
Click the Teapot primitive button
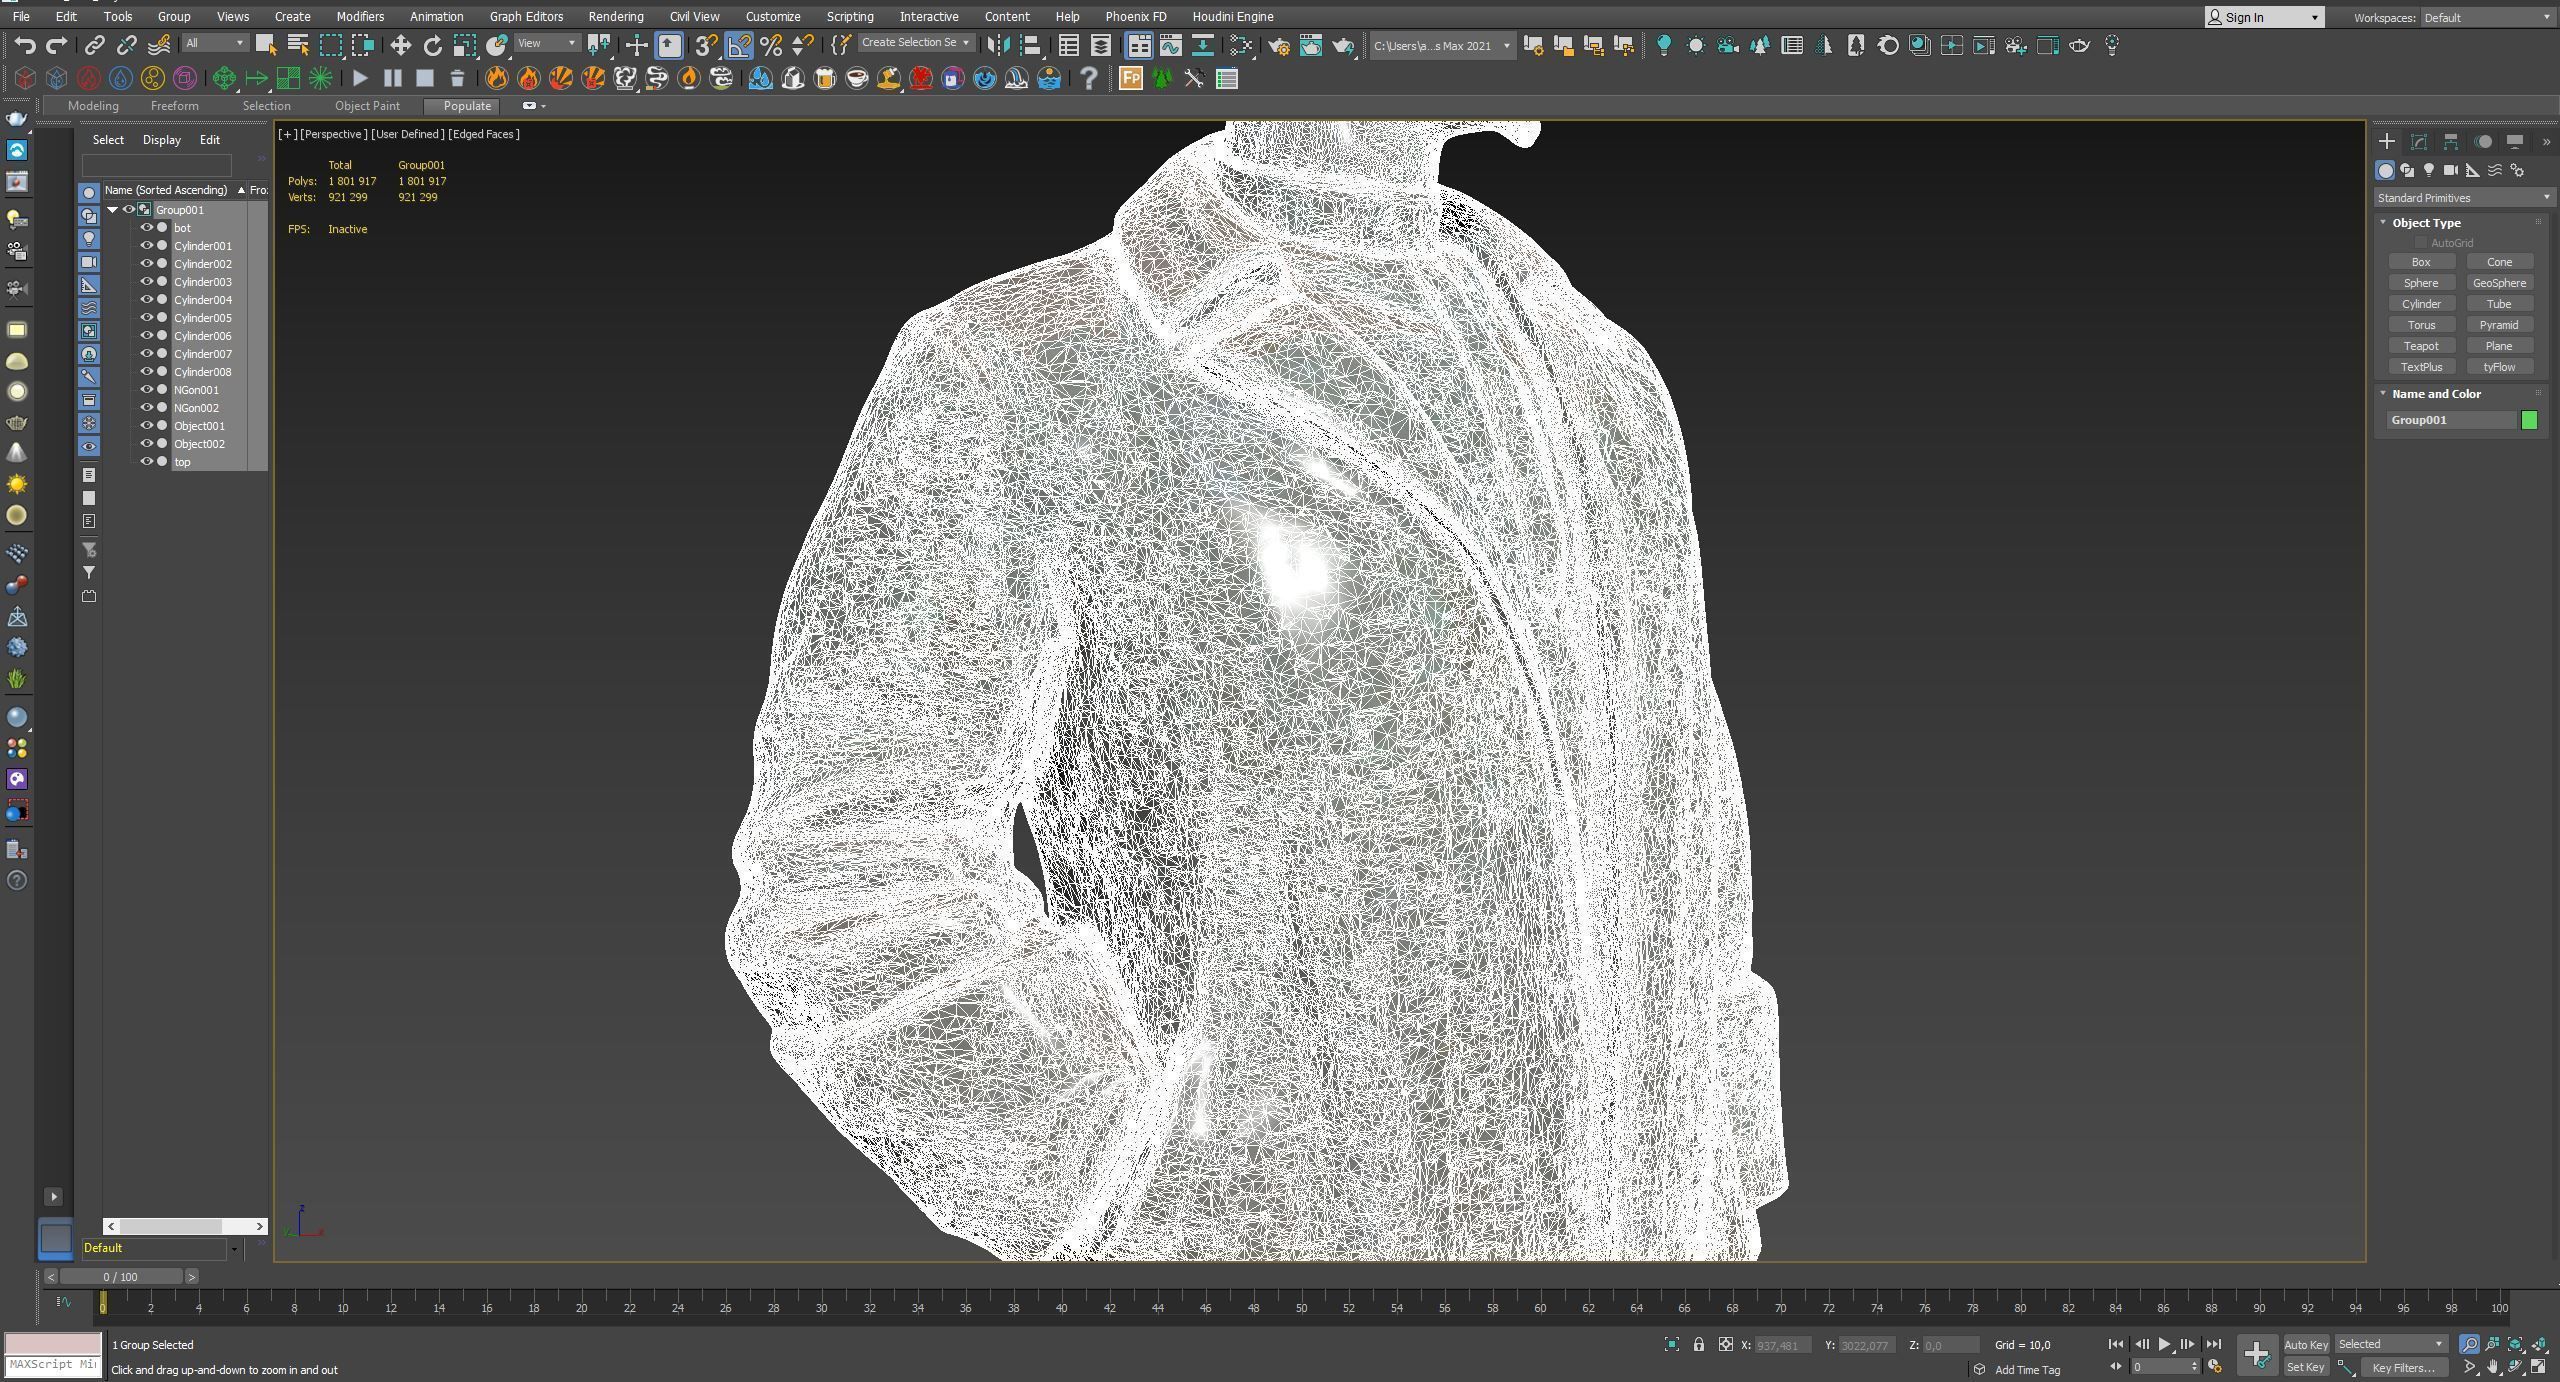(x=2421, y=346)
